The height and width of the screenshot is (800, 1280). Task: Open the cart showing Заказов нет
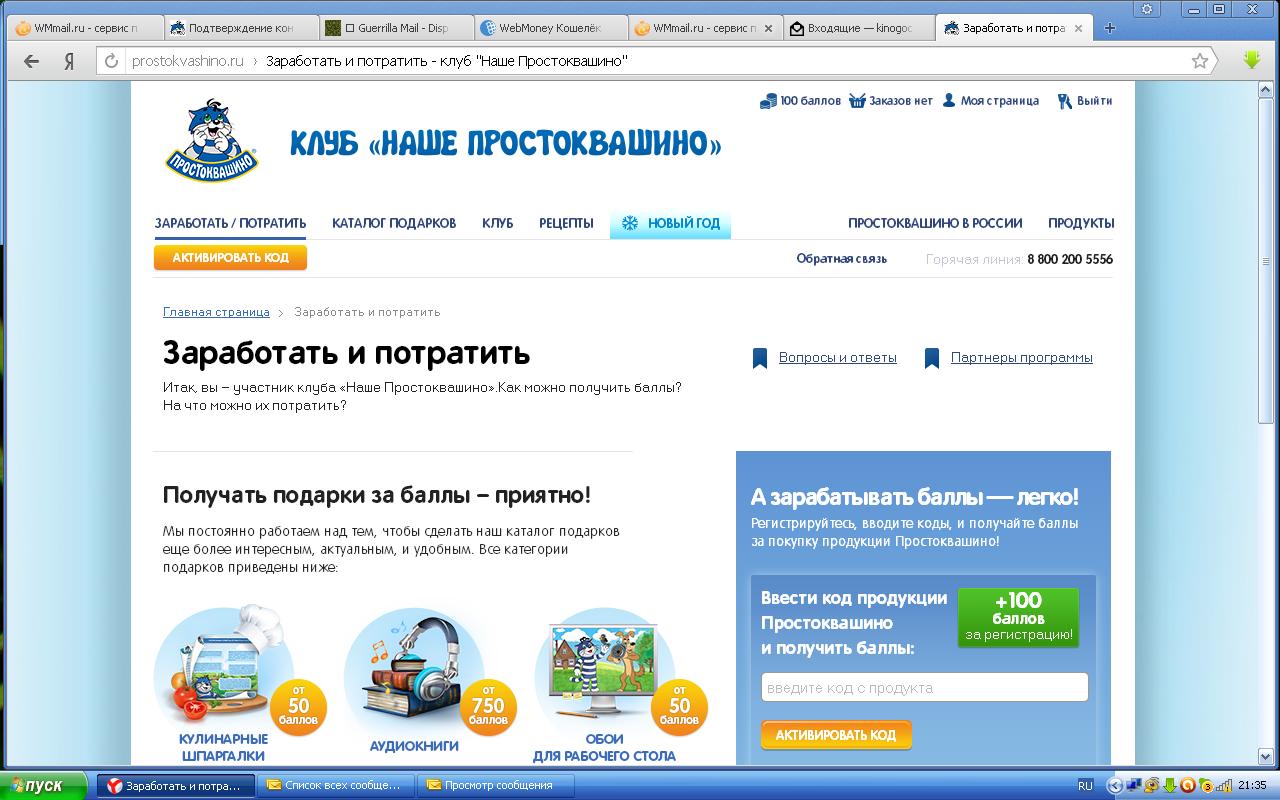[x=890, y=101]
